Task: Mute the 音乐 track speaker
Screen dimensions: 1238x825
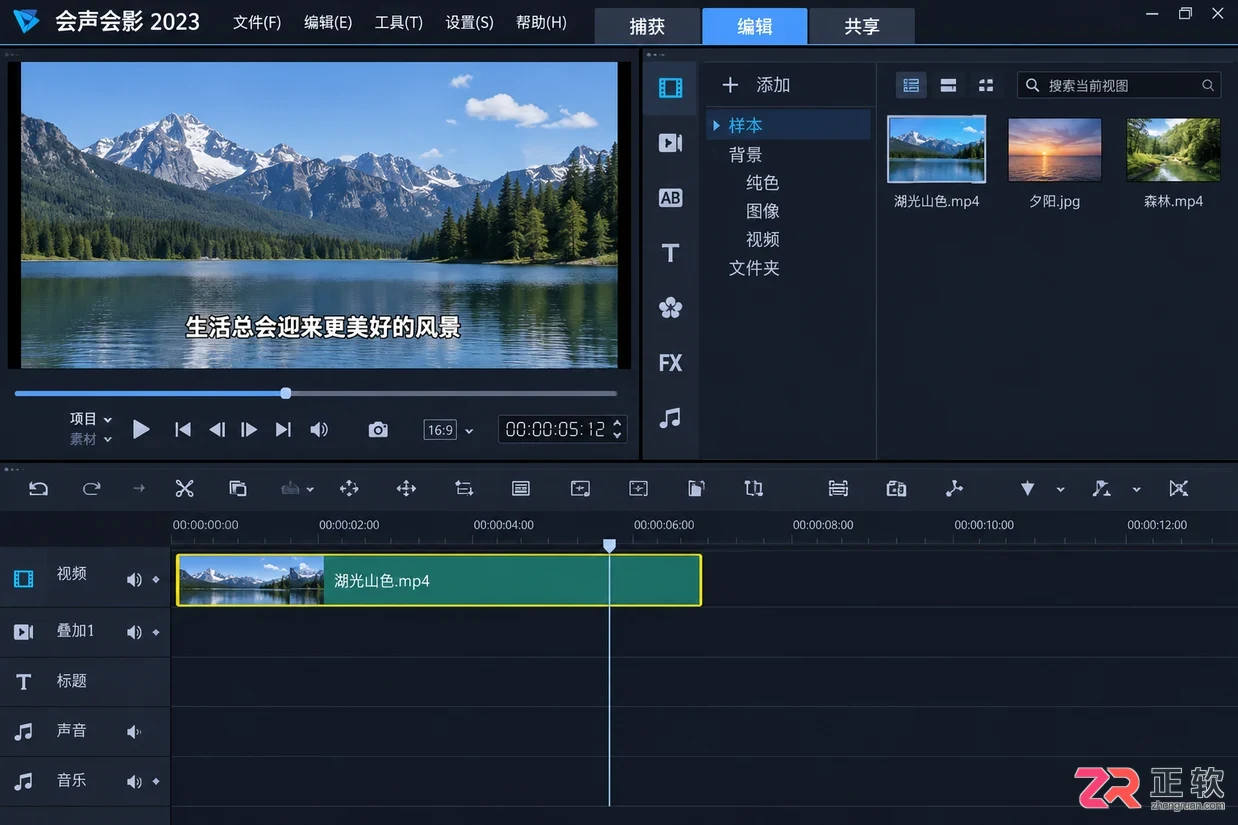Action: (134, 782)
